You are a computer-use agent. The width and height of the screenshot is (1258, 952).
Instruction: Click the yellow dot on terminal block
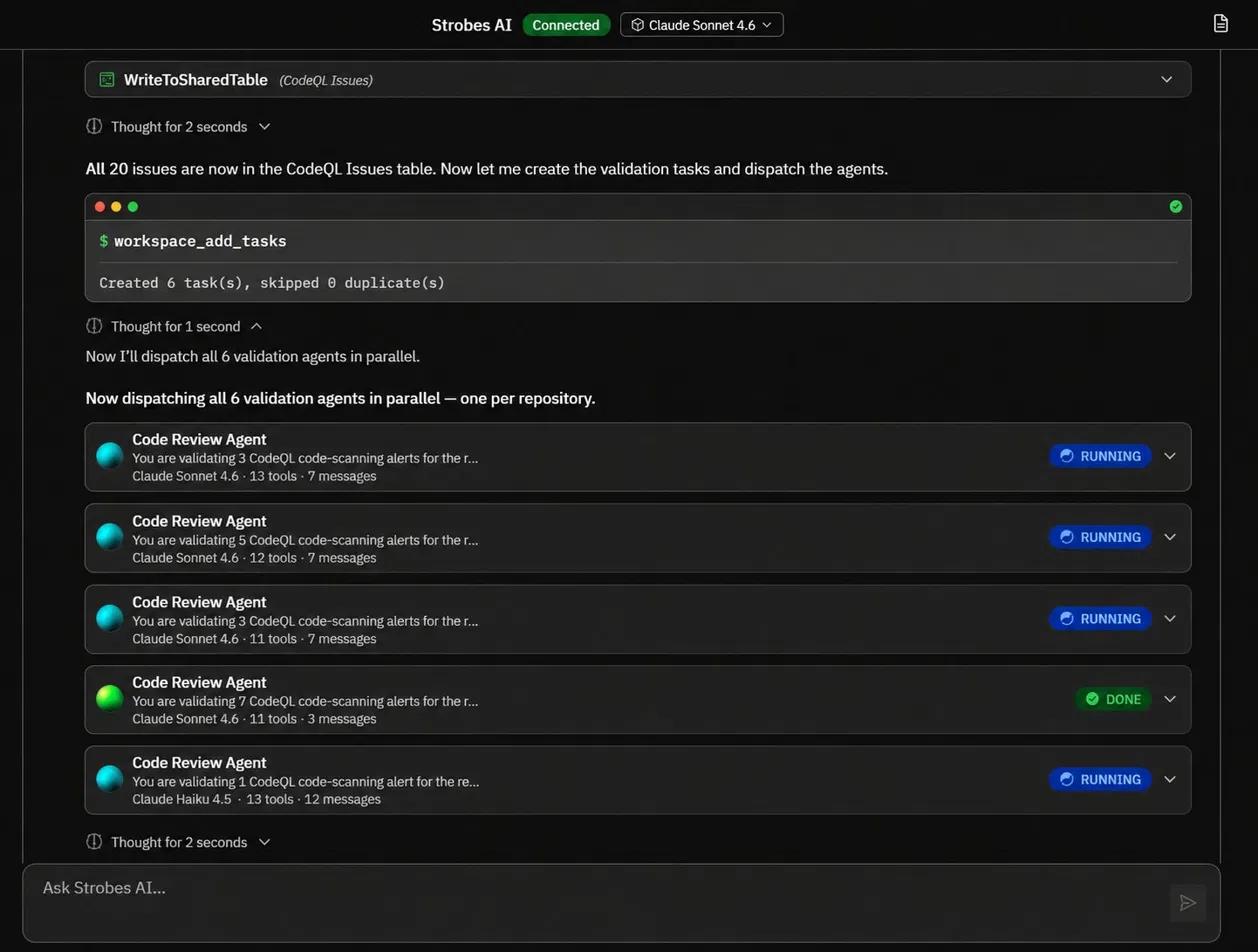click(116, 207)
